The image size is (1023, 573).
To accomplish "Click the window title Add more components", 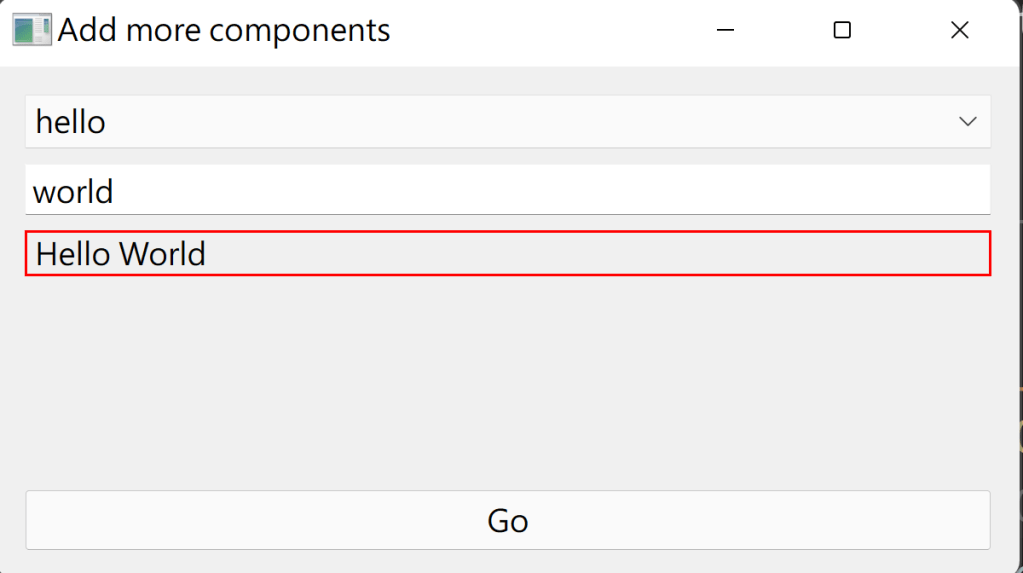I will pos(224,30).
